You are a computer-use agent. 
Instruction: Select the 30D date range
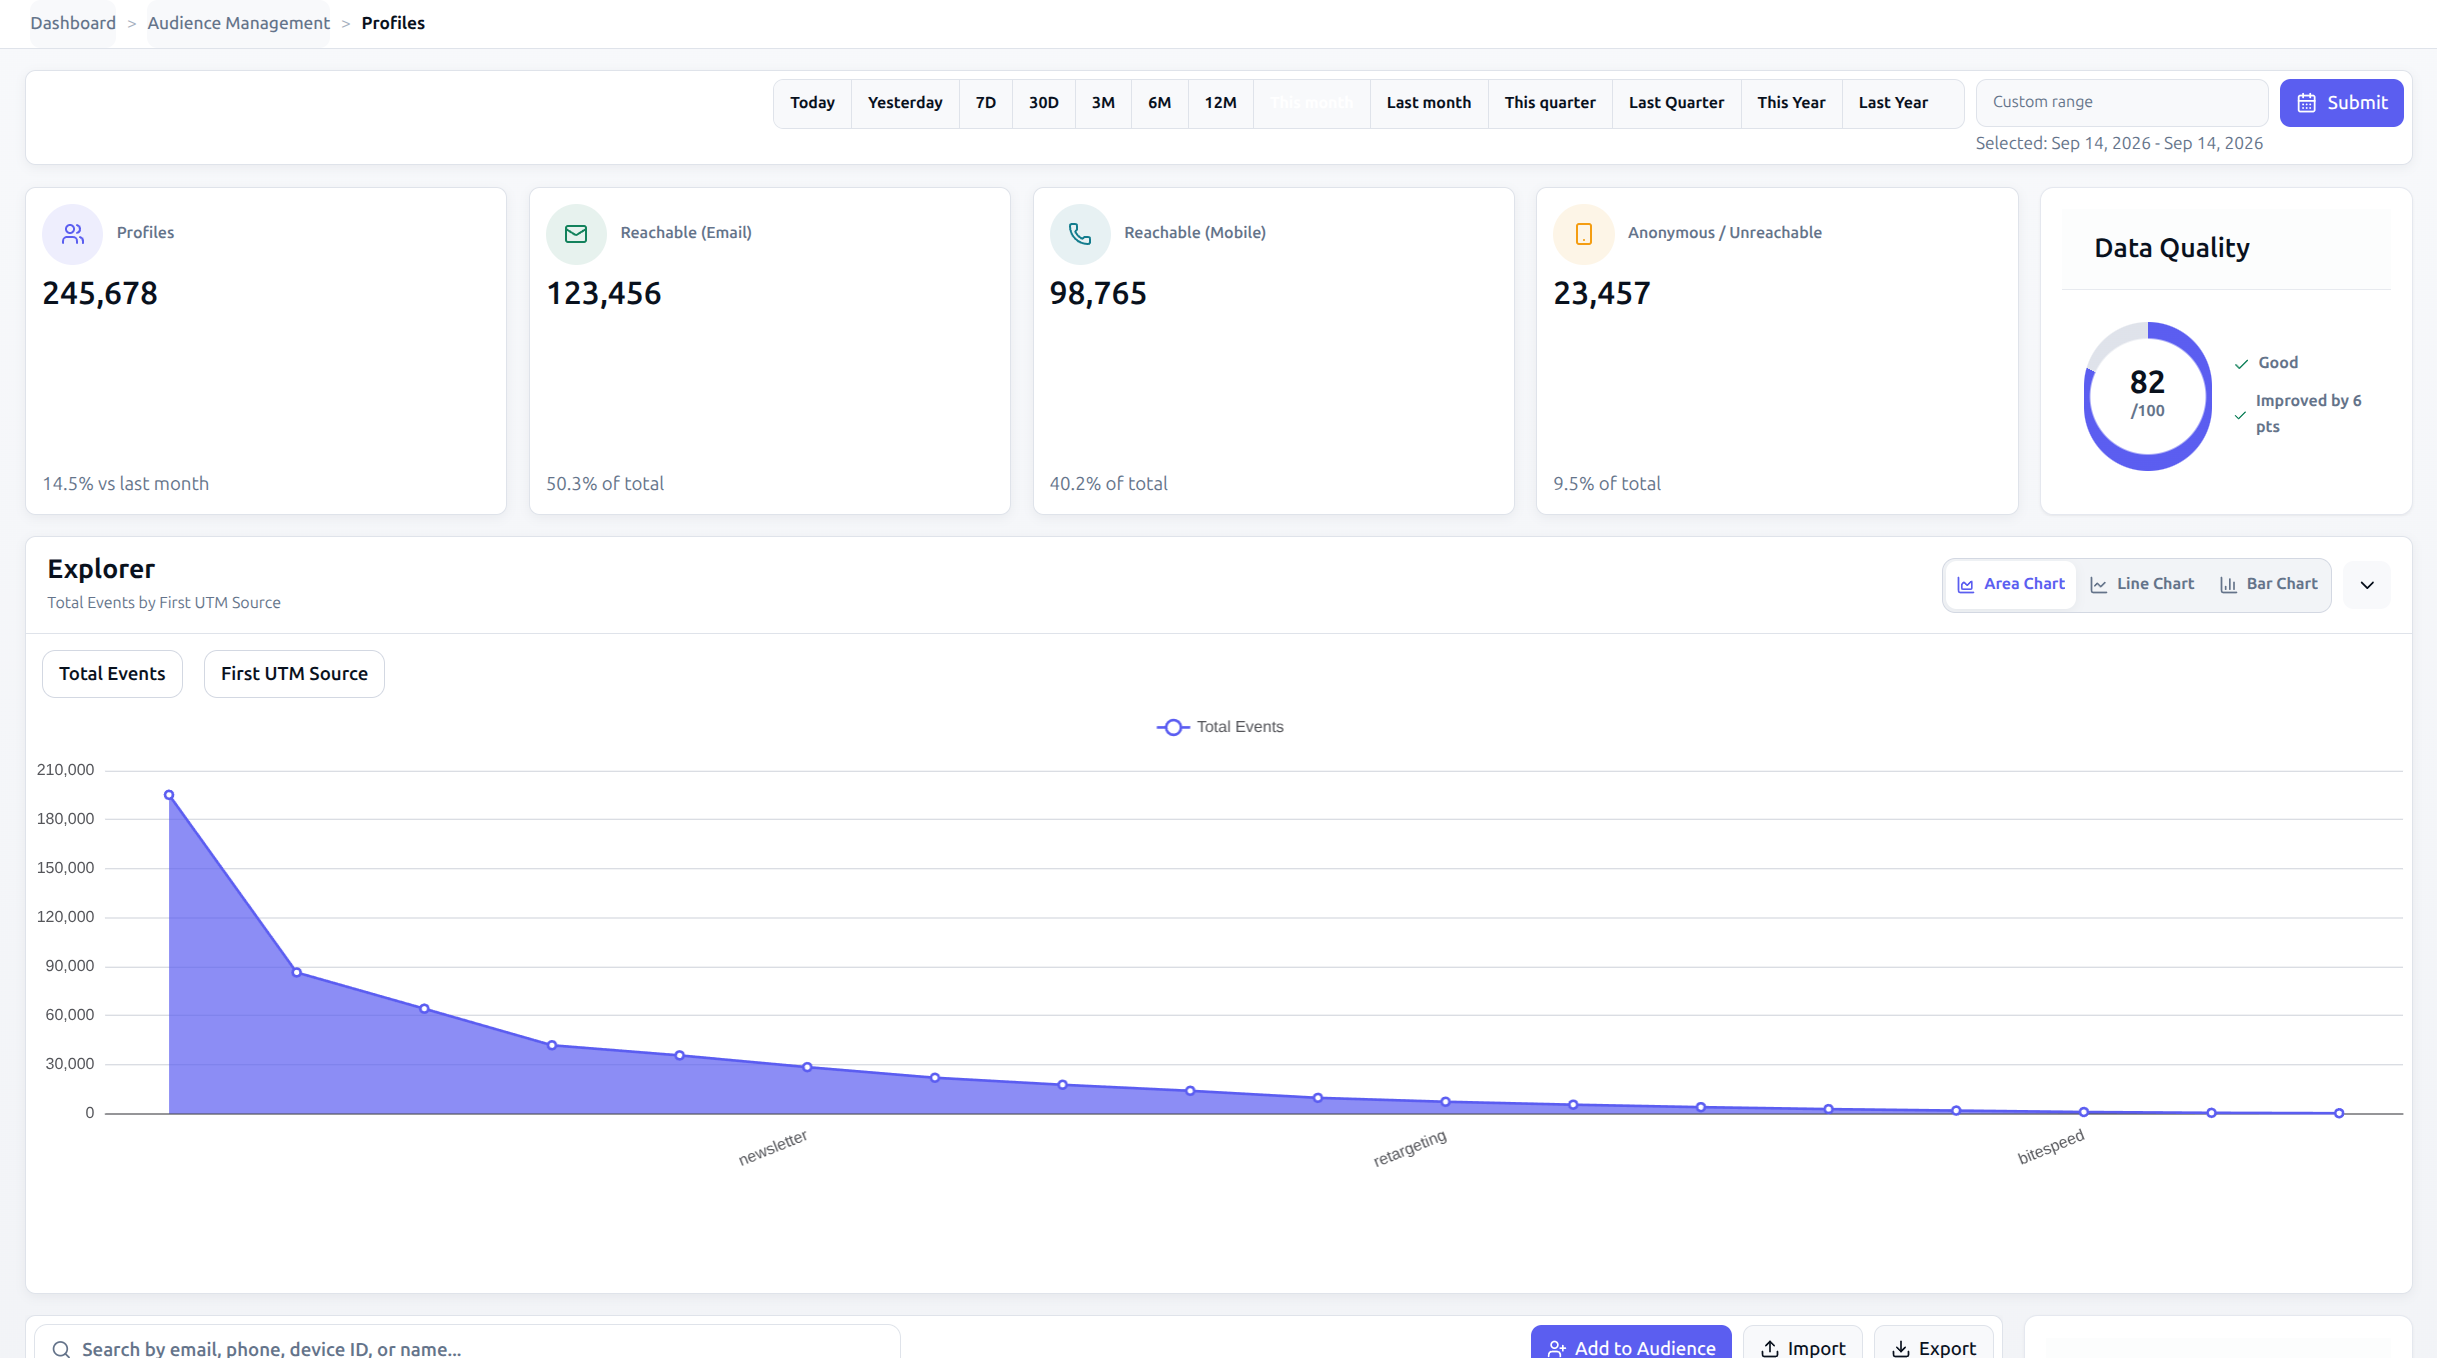point(1044,103)
